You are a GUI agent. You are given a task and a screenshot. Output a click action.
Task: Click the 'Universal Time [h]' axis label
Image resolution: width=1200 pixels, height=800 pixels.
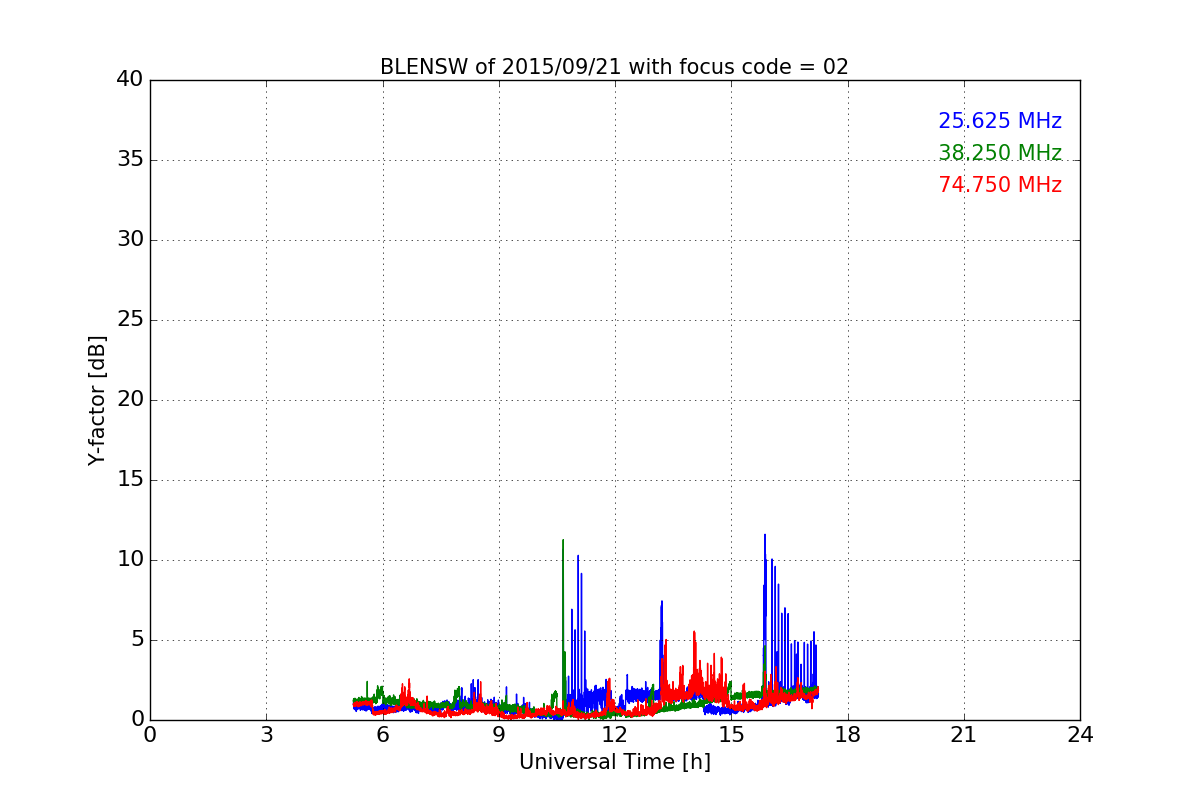point(615,762)
